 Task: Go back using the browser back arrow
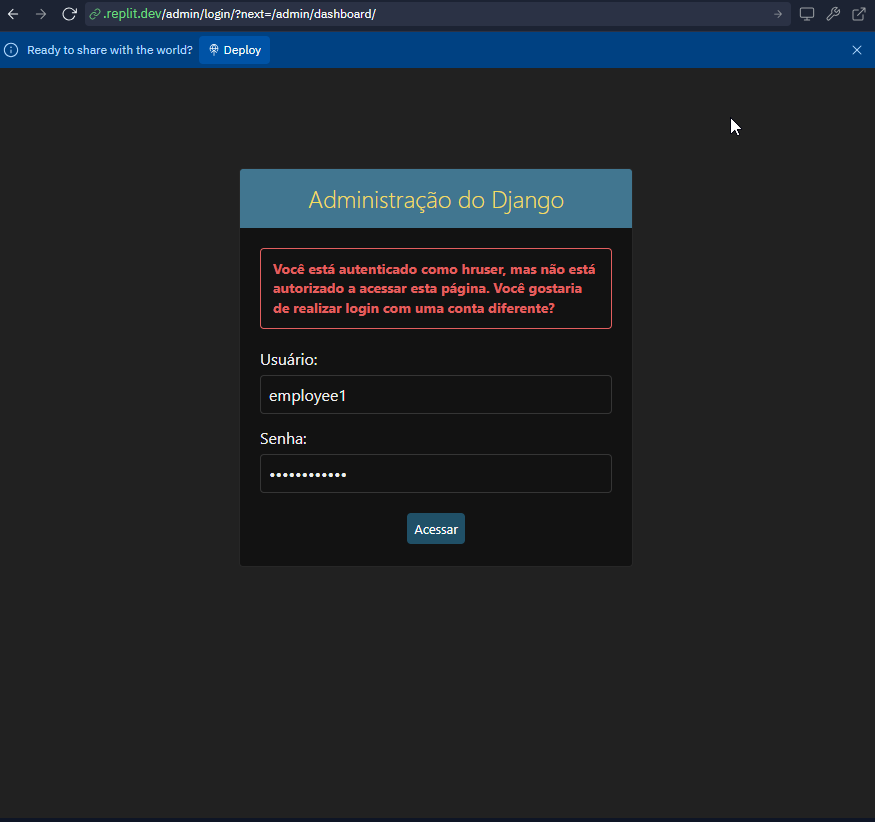coord(13,14)
